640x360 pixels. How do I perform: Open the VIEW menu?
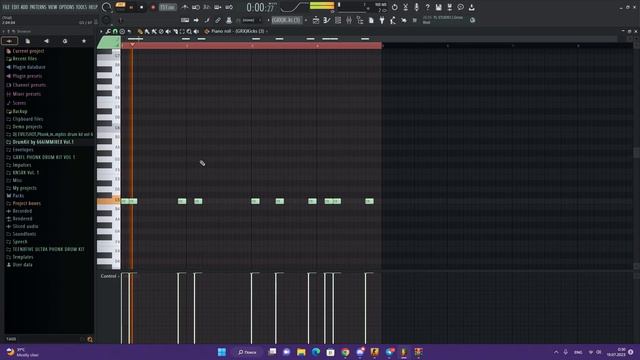53,7
